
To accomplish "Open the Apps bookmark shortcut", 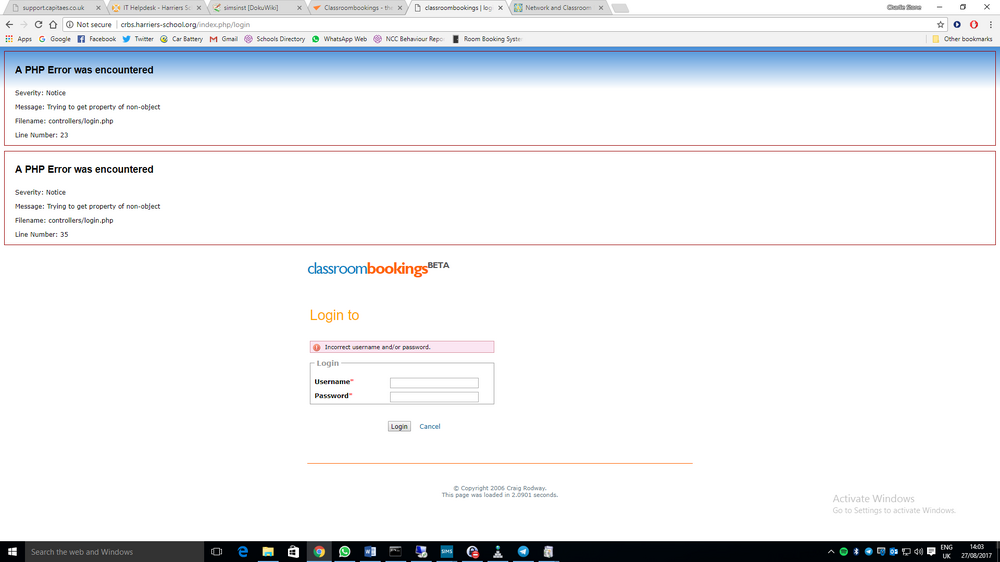I will [18, 39].
